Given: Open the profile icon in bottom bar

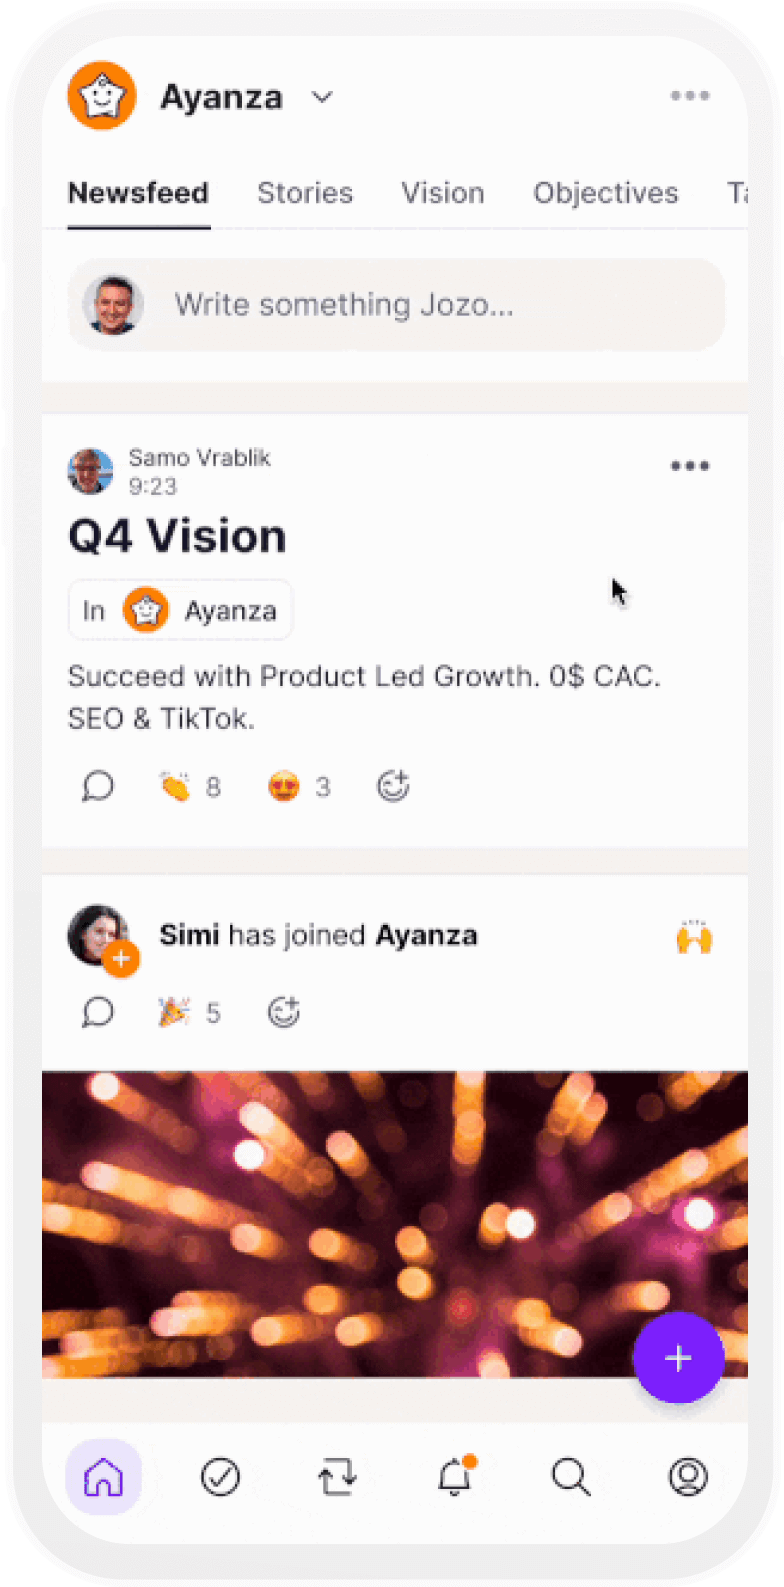Looking at the screenshot, I should coord(688,1476).
